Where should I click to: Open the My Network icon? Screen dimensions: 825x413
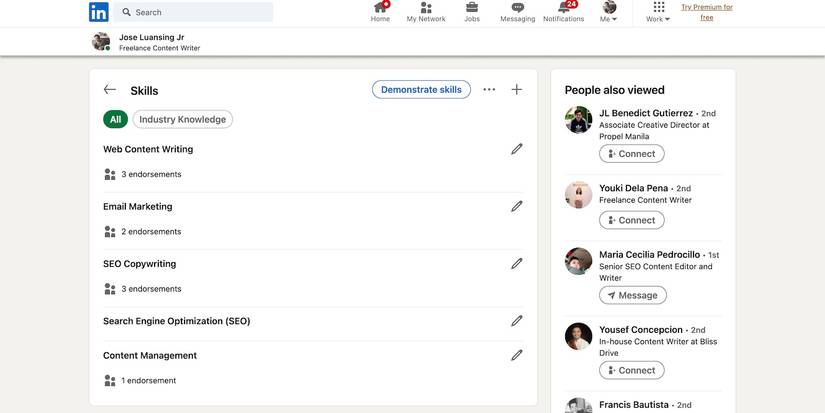[x=426, y=7]
